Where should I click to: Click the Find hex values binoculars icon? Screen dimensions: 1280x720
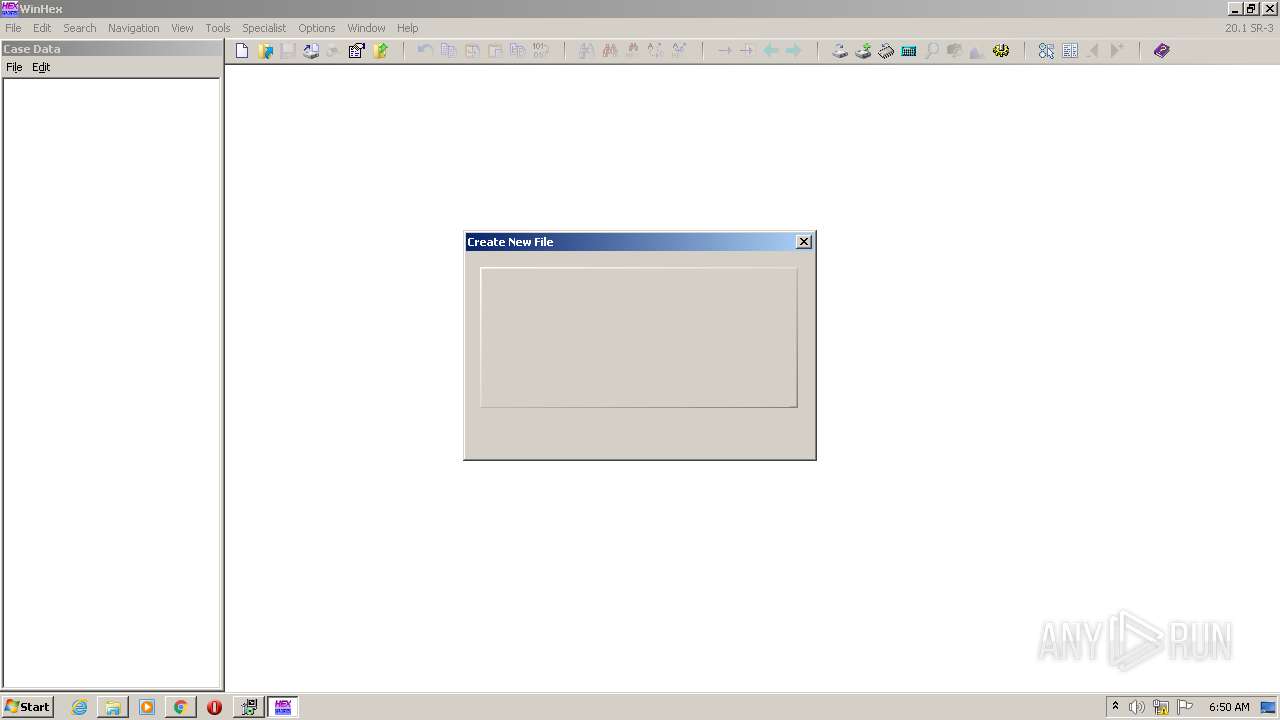tap(609, 51)
